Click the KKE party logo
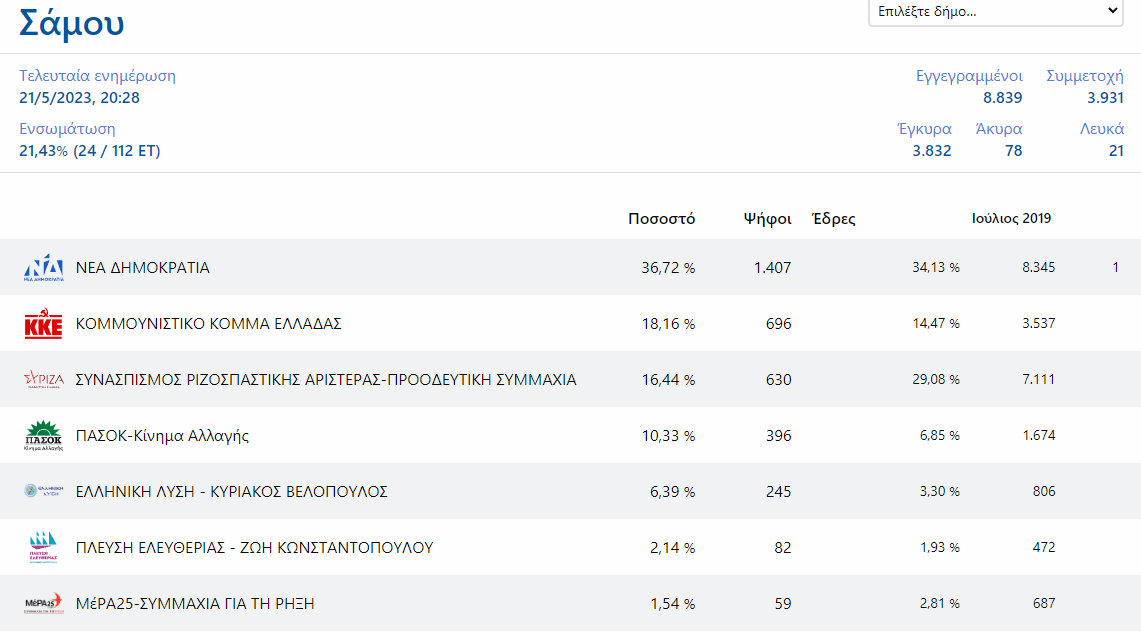Viewport: 1141px width, 633px height. pyautogui.click(x=44, y=324)
